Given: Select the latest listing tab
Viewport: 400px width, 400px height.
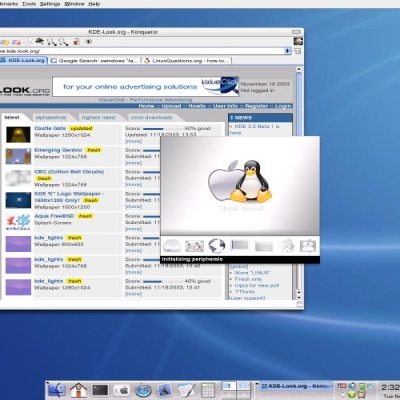Looking at the screenshot, I should click(12, 117).
